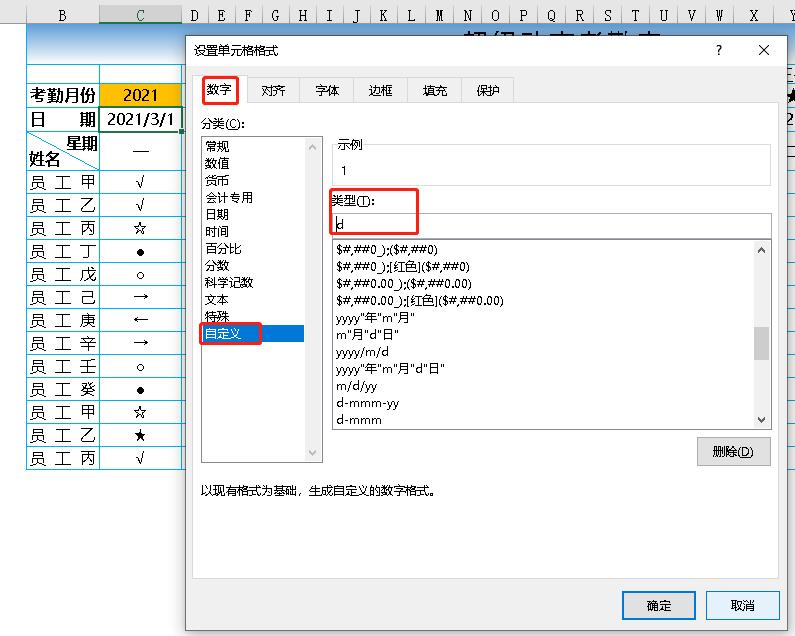
Task: Click cell containing 2021
Action: click(140, 95)
